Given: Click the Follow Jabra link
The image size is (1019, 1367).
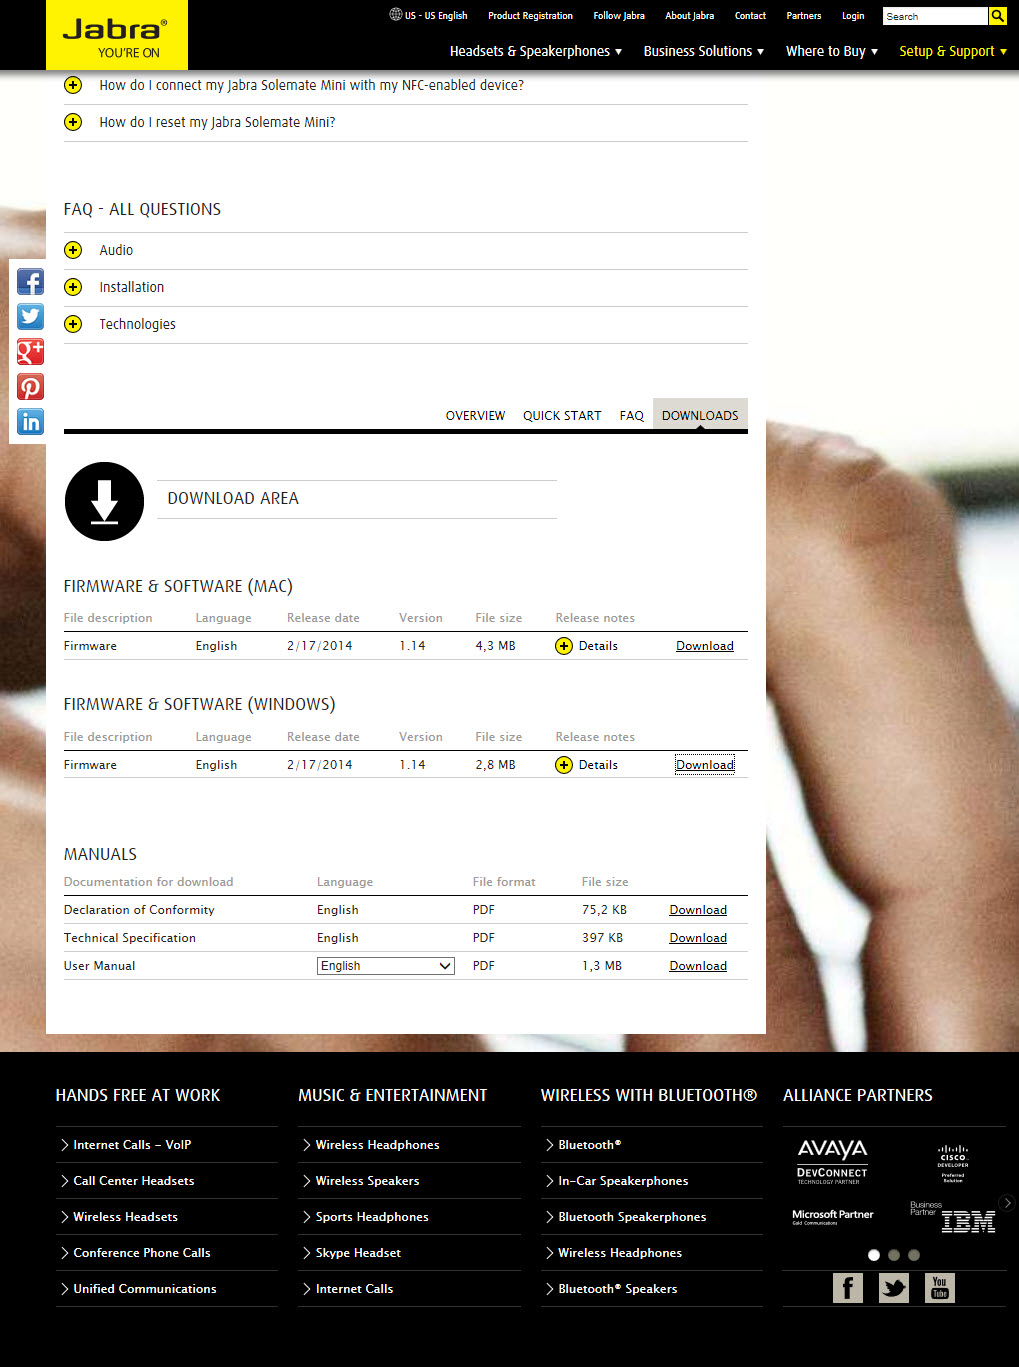Looking at the screenshot, I should tap(619, 16).
